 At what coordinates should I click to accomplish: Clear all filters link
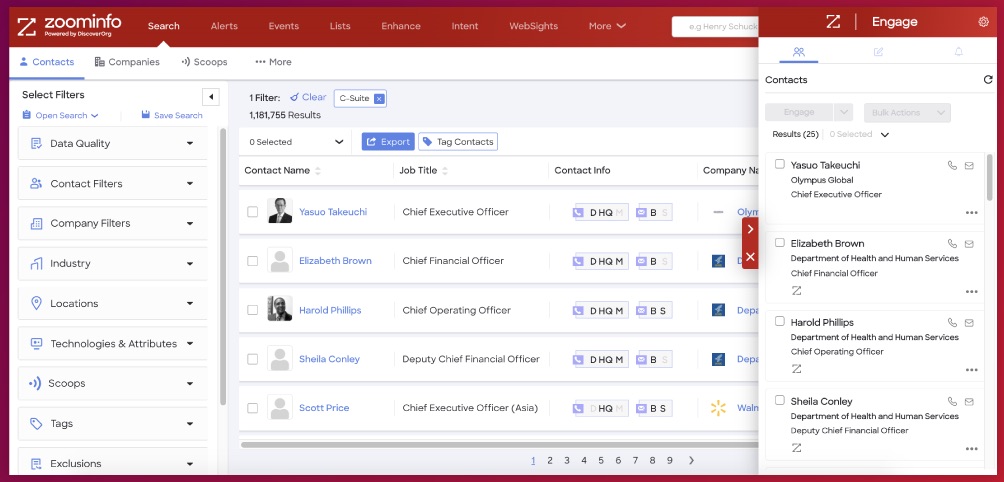coord(308,97)
